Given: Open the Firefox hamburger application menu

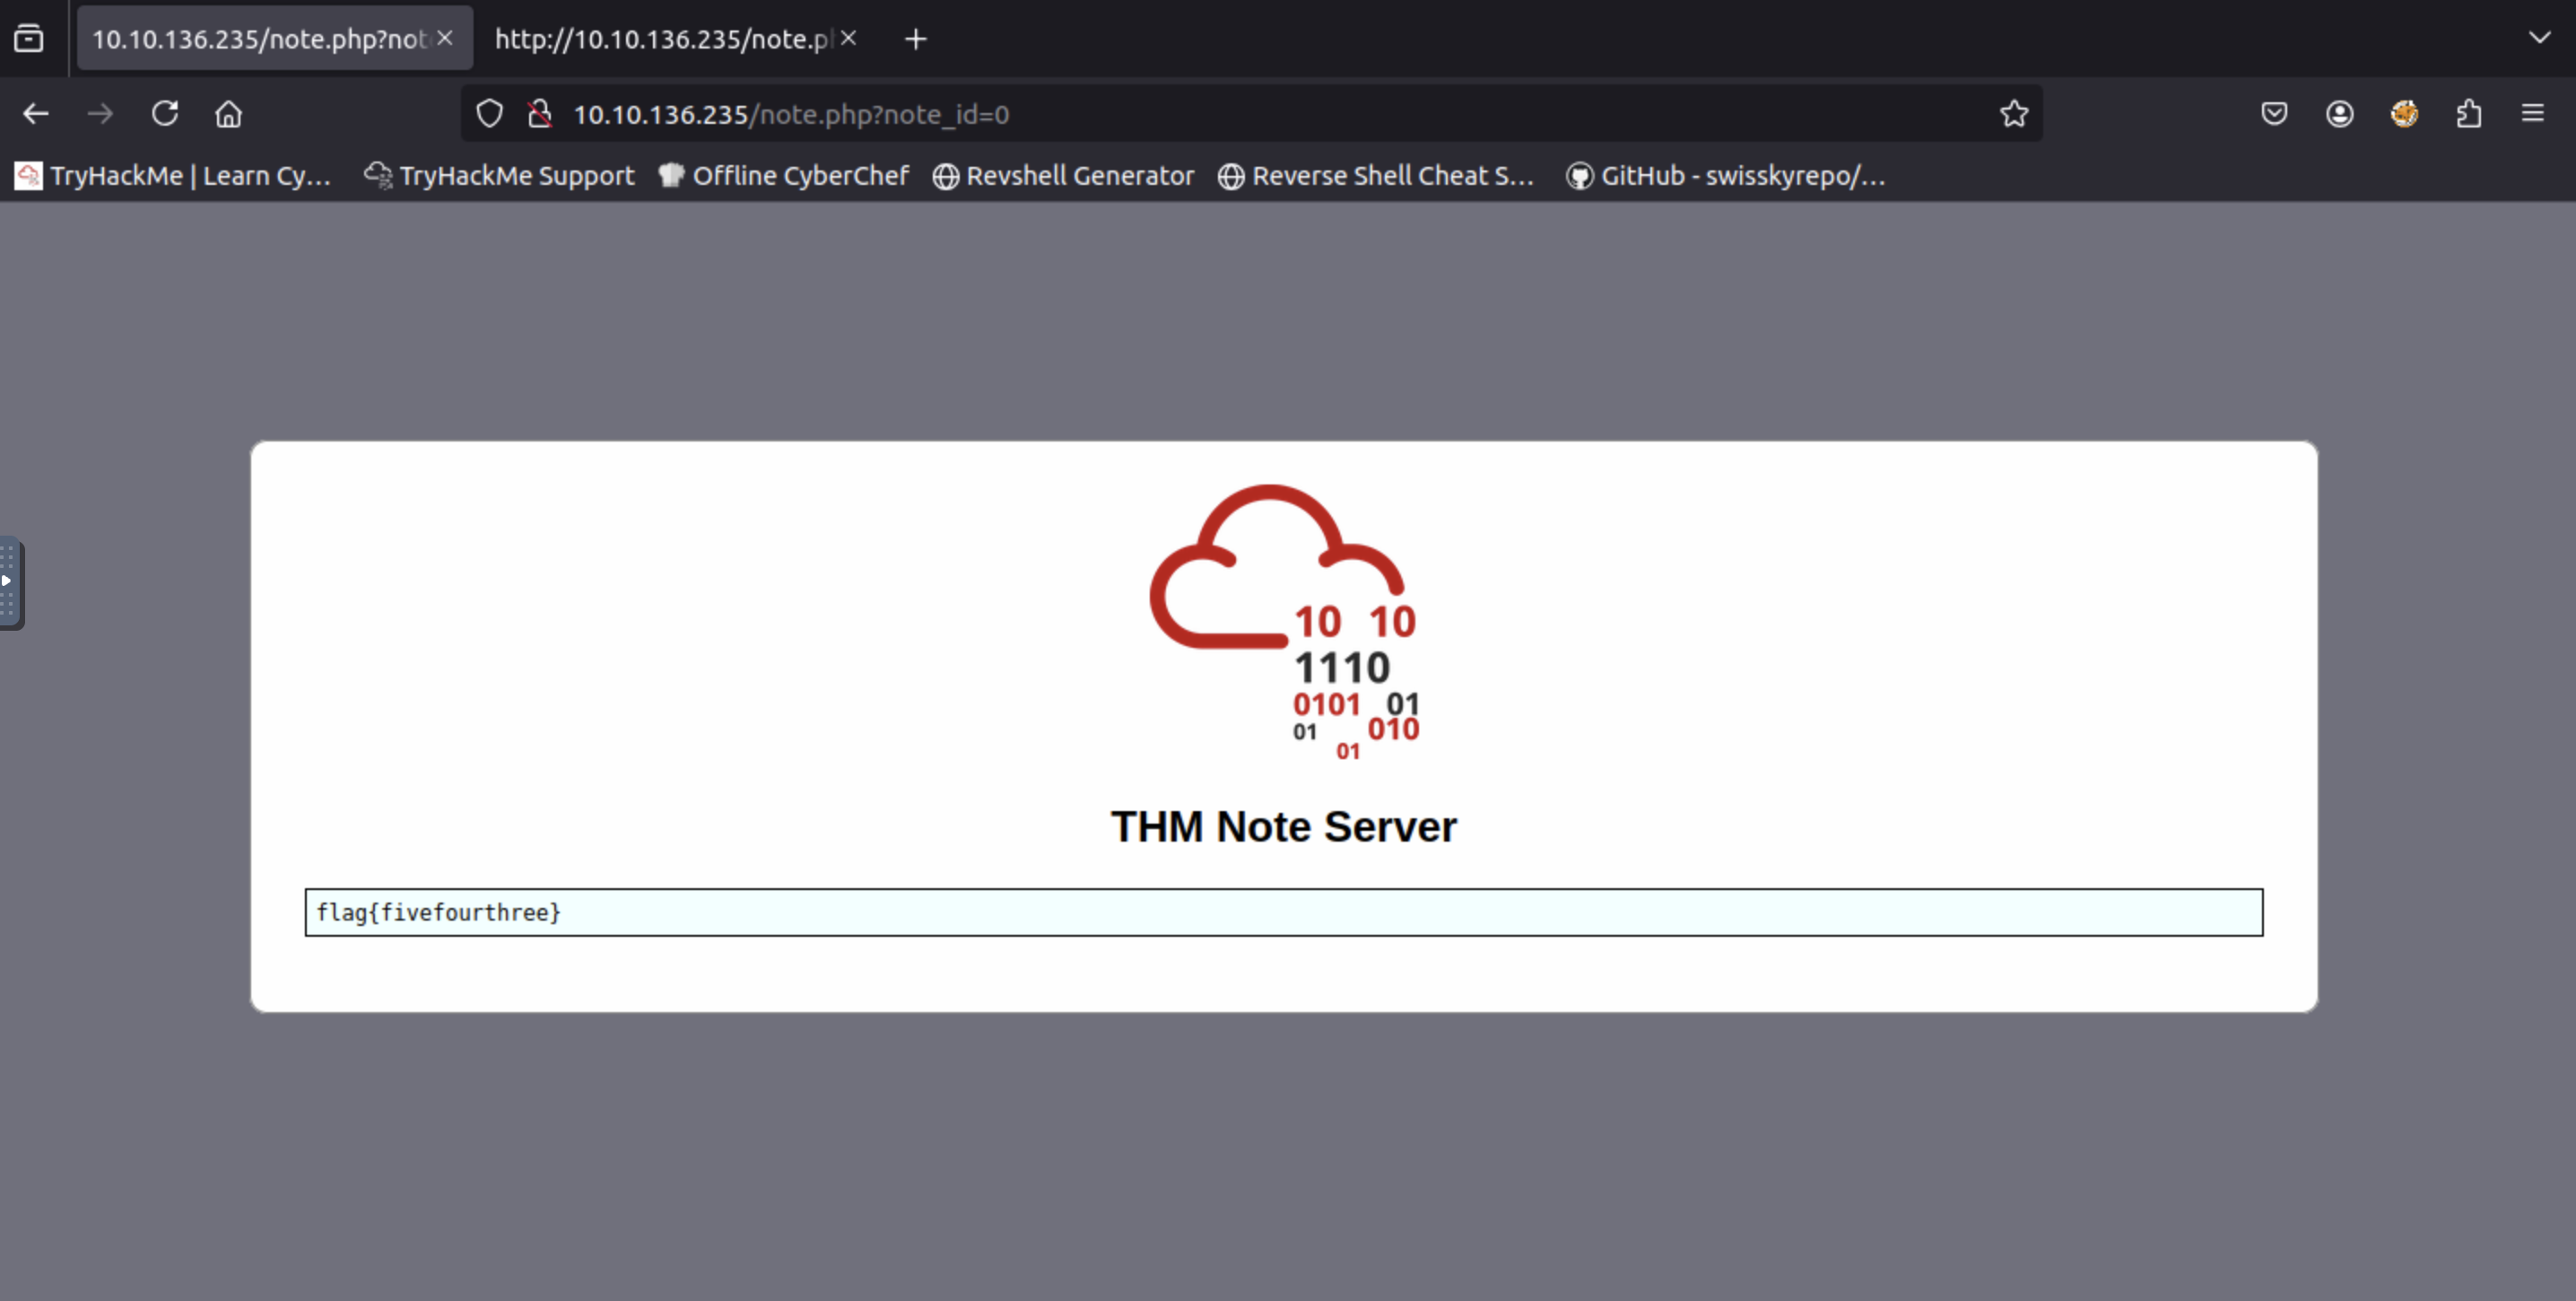Looking at the screenshot, I should (2532, 114).
